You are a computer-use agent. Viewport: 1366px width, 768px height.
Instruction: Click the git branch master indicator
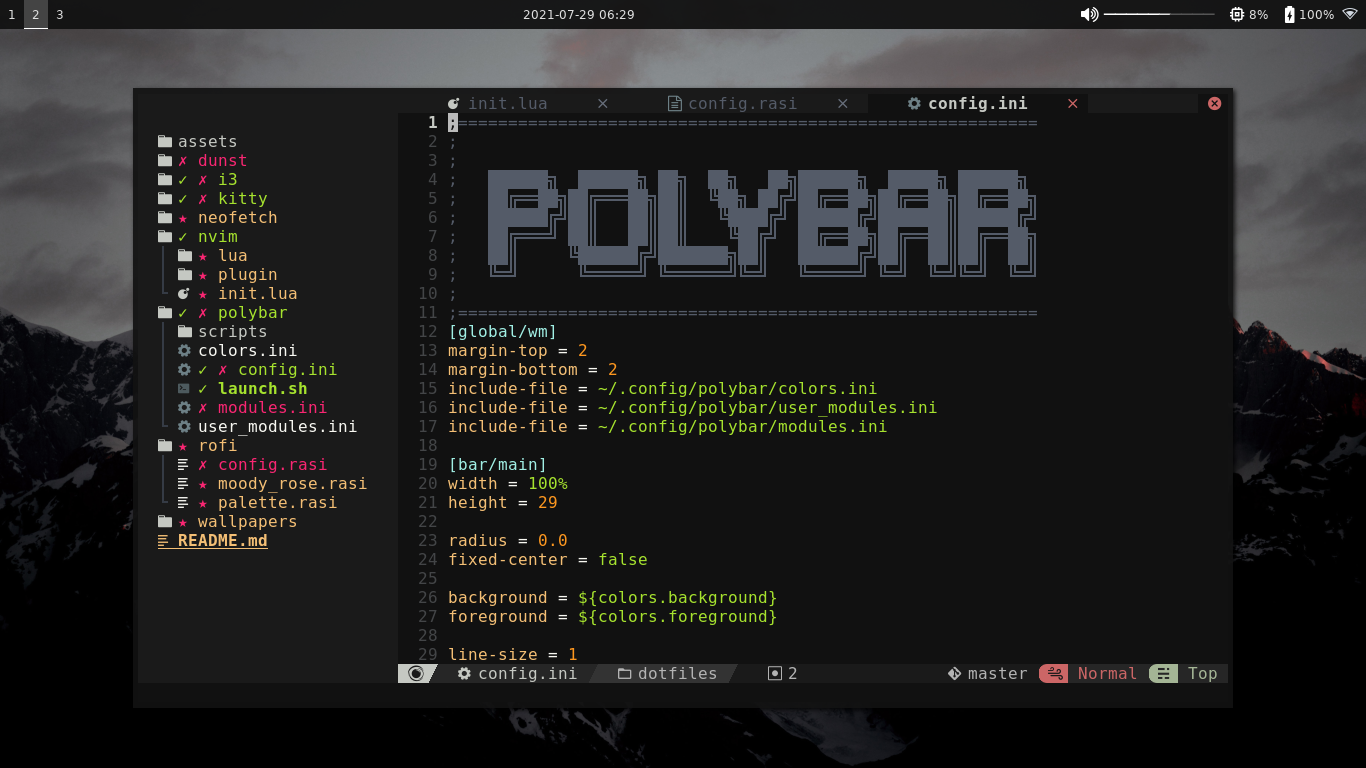pyautogui.click(x=988, y=674)
